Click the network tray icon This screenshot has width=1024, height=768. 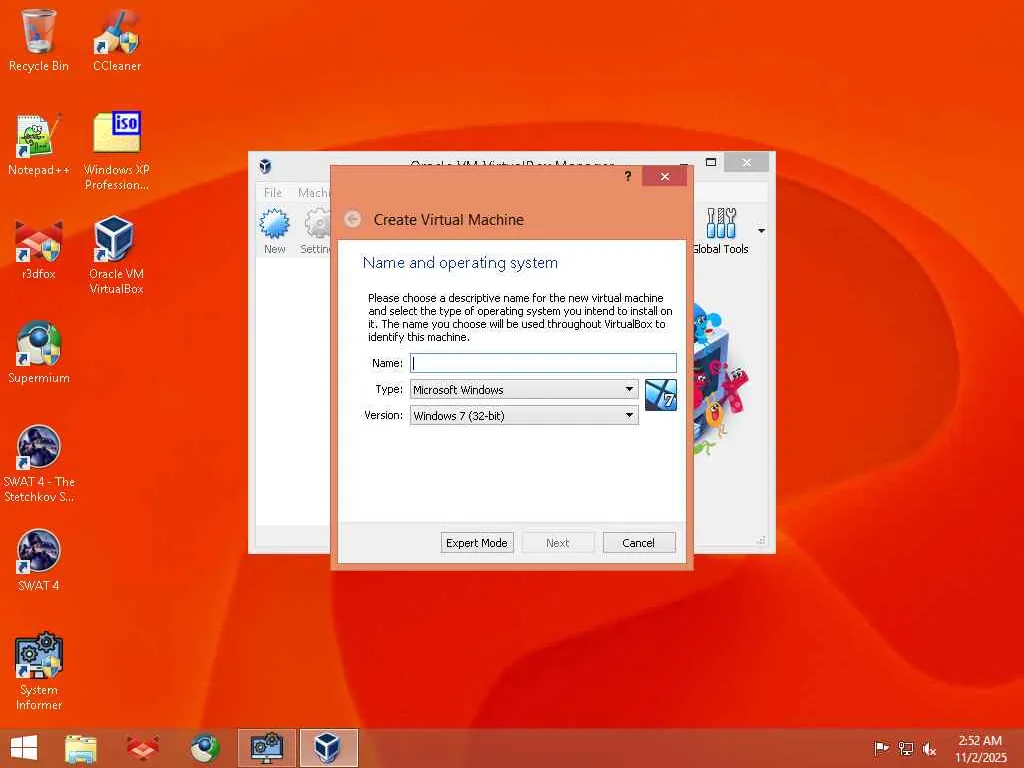click(x=905, y=748)
